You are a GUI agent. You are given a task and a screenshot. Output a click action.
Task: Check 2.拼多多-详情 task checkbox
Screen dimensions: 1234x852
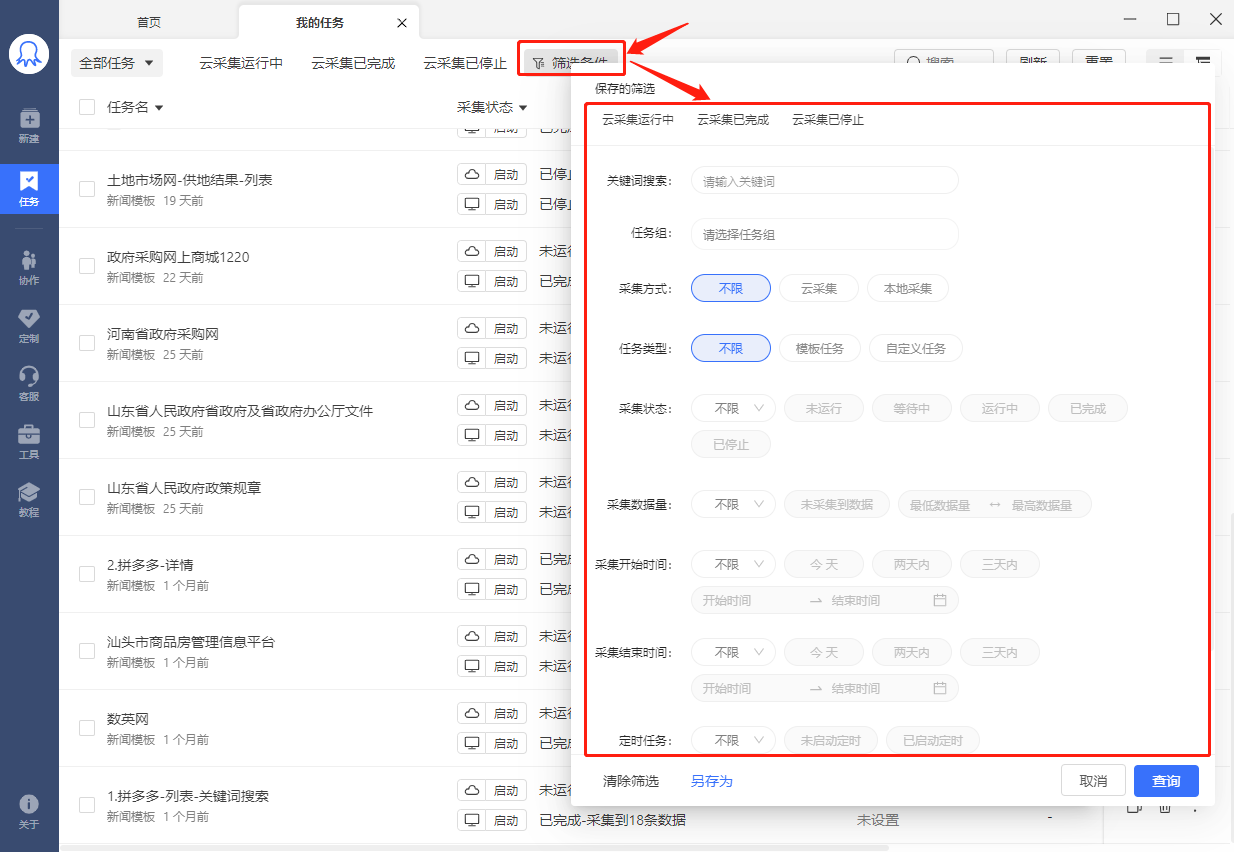[x=87, y=573]
